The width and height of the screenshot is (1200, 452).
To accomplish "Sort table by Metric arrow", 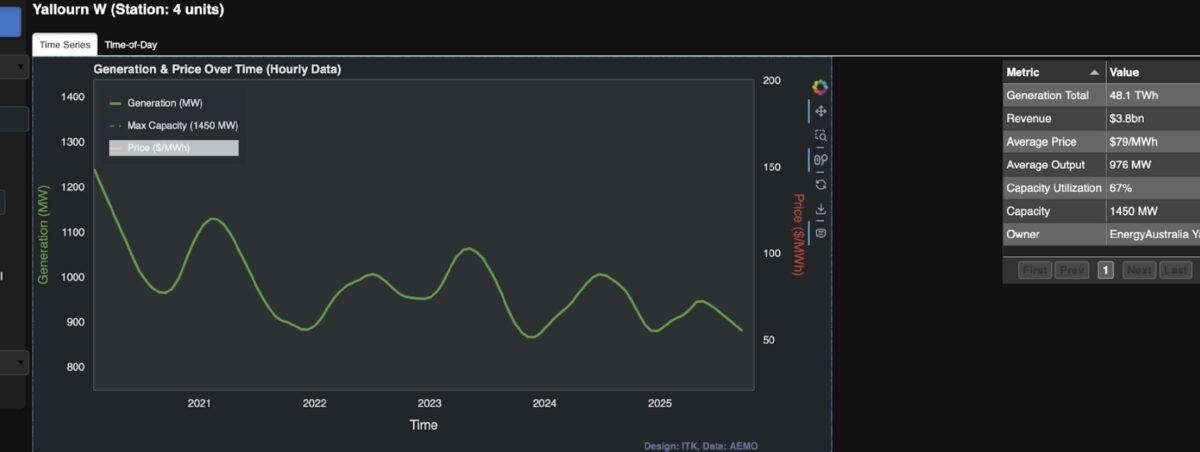I will pyautogui.click(x=1094, y=72).
